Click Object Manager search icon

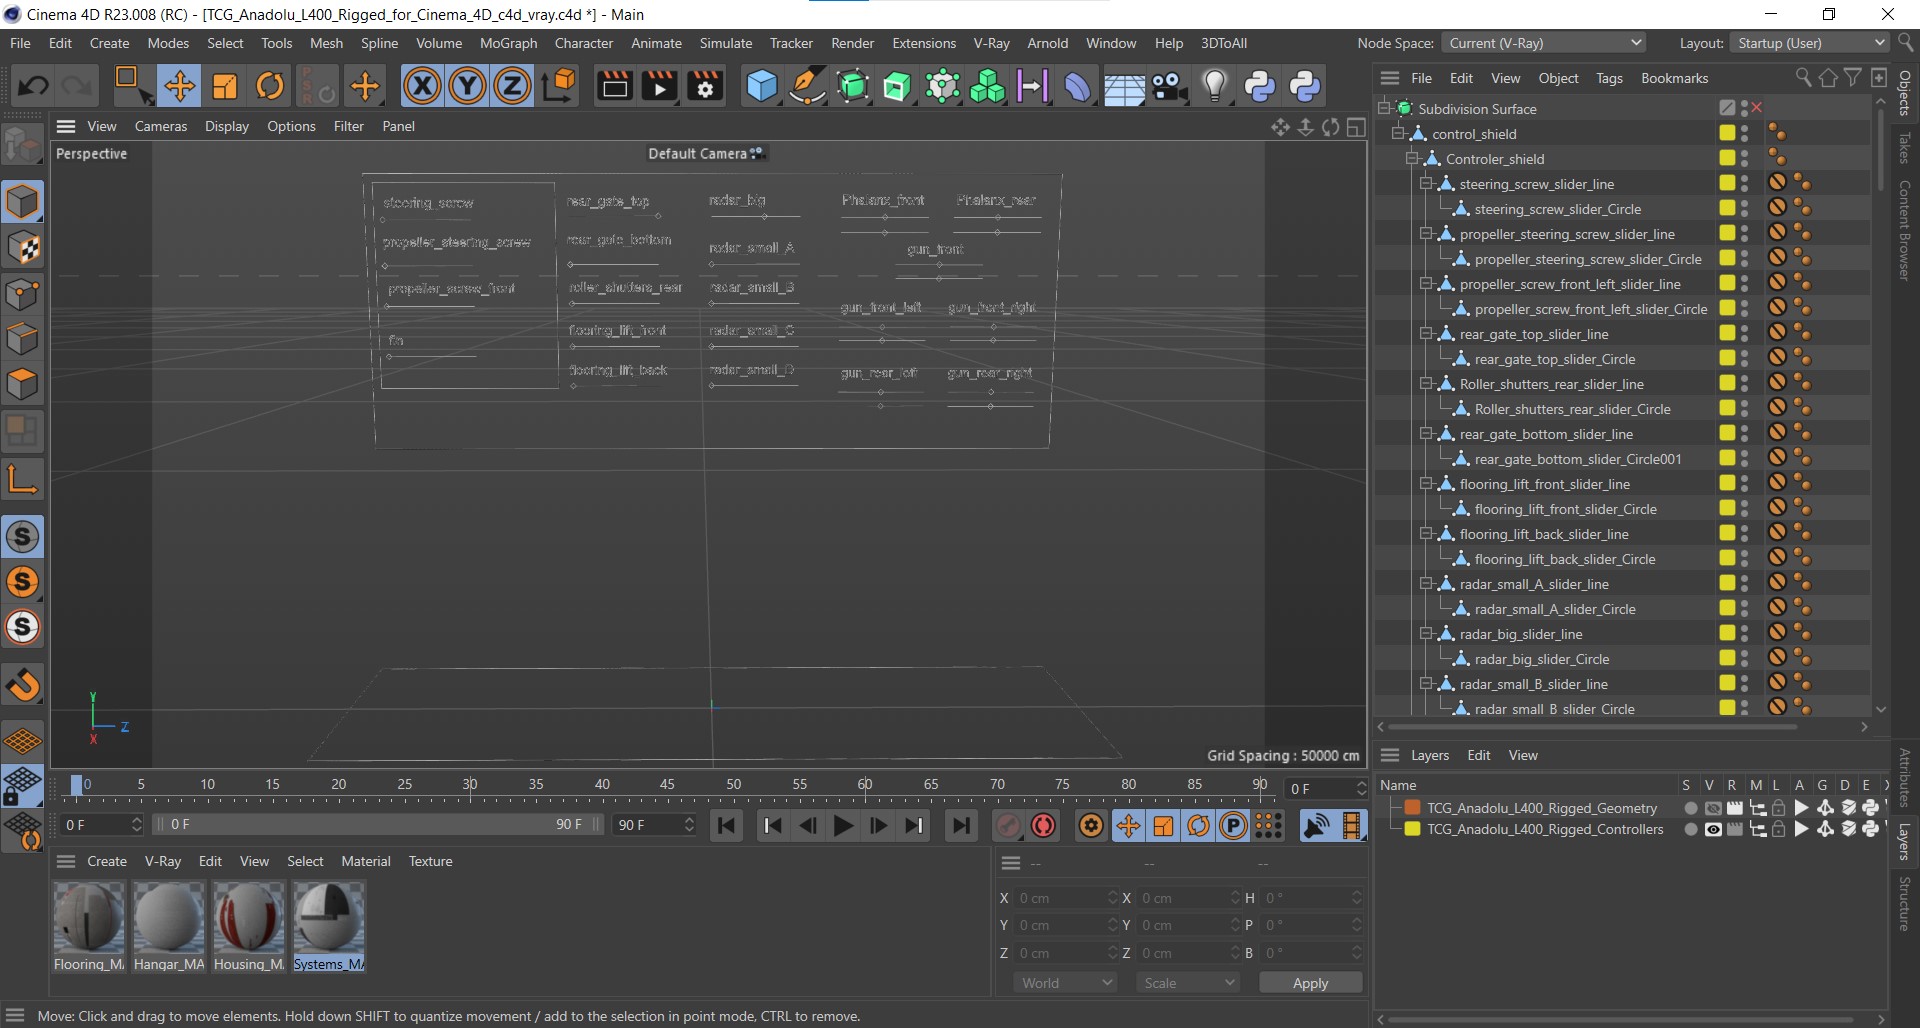[x=1803, y=78]
